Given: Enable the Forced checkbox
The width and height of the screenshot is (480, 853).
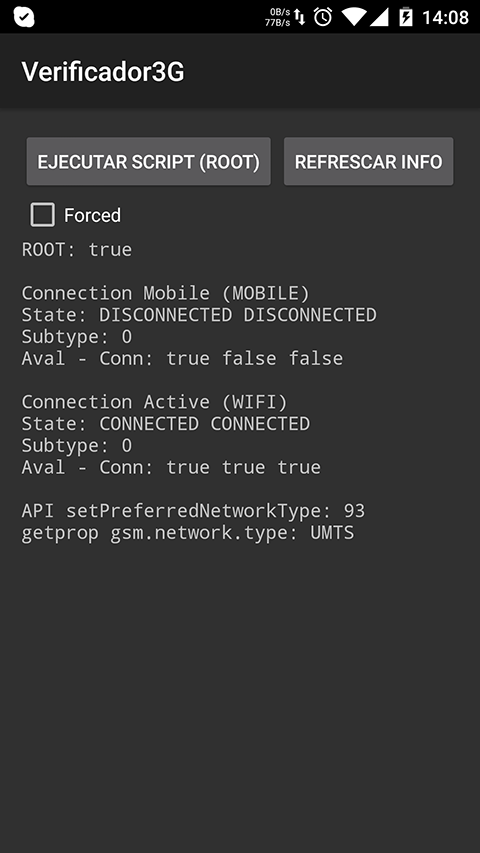Looking at the screenshot, I should (x=42, y=215).
